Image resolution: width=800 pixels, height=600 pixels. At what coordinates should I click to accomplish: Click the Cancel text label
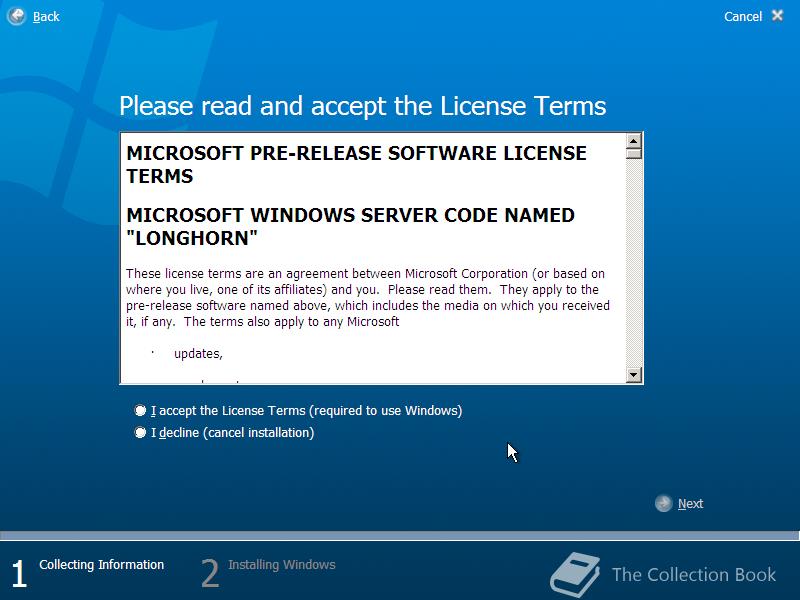[743, 17]
